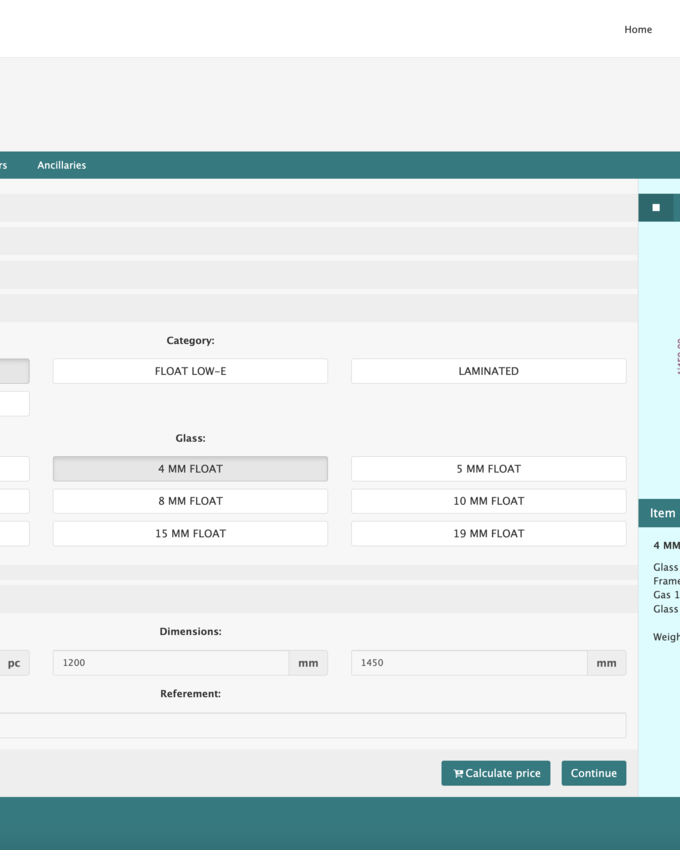The width and height of the screenshot is (680, 850).
Task: Expand the first collapsed section bar below the tabs
Action: tap(318, 208)
